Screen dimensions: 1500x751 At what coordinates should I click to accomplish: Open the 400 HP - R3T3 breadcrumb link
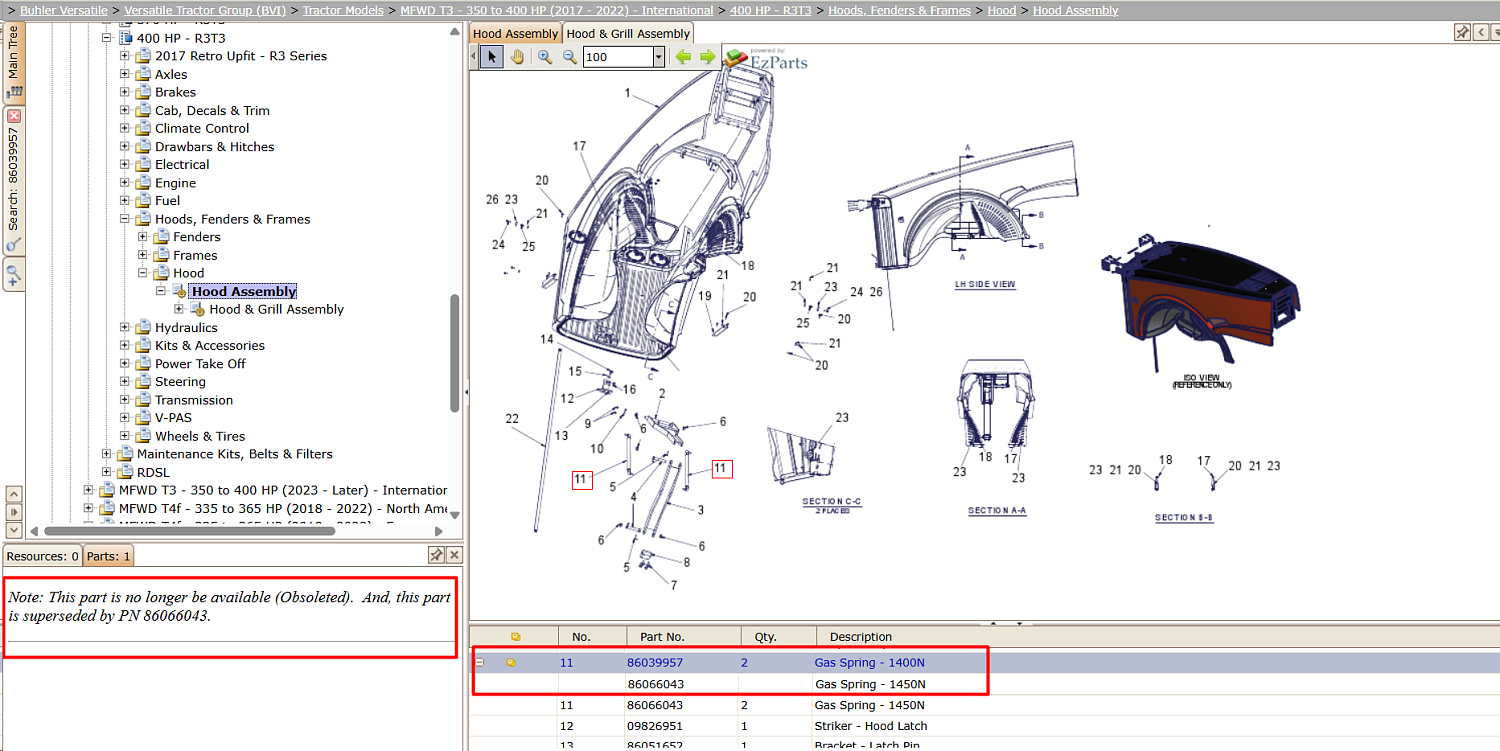[x=771, y=10]
